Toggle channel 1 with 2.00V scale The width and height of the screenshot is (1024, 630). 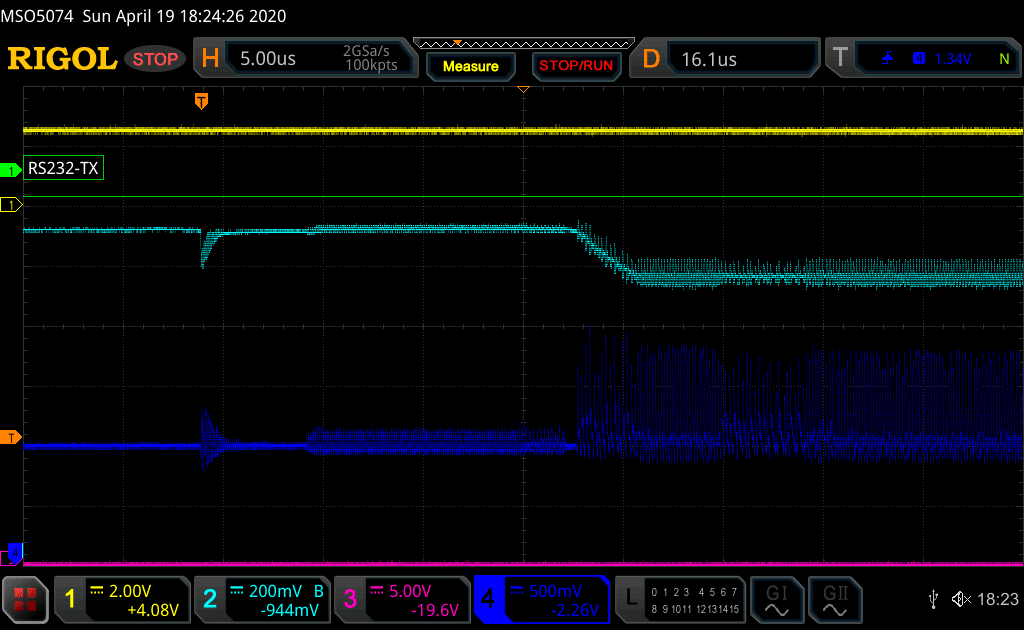[122, 599]
